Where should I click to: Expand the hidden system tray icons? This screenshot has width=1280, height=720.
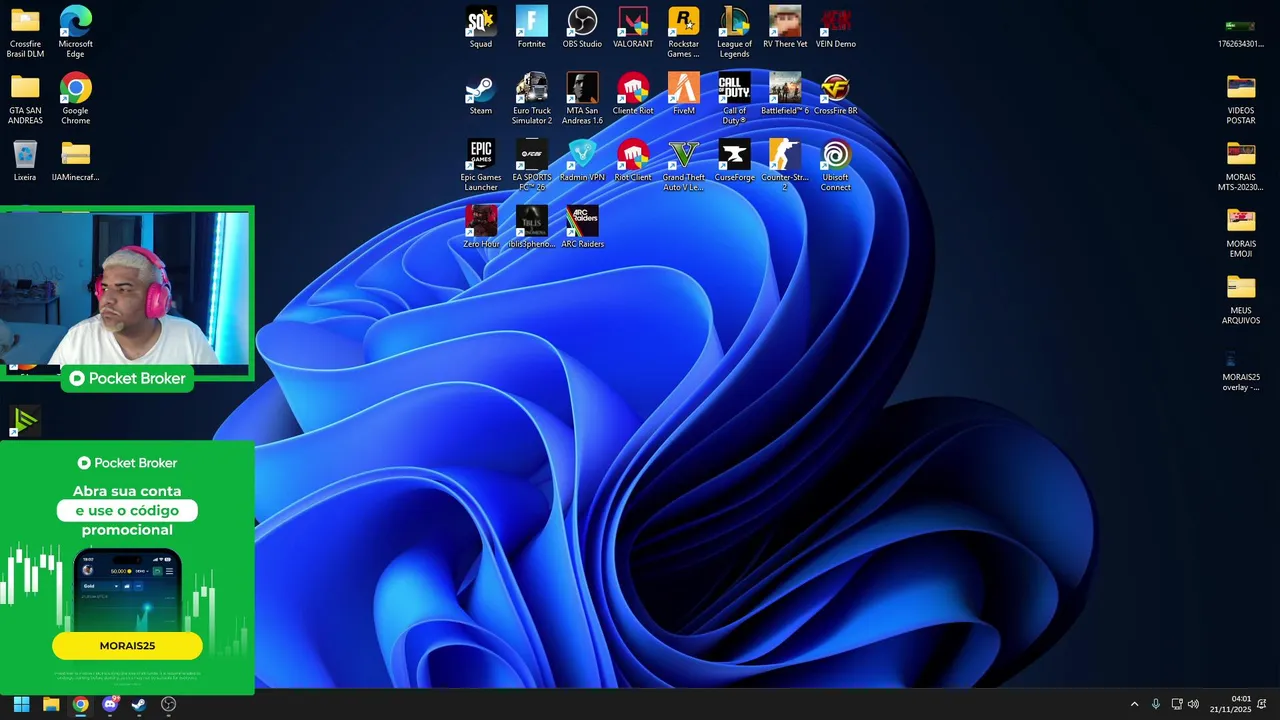(1134, 704)
